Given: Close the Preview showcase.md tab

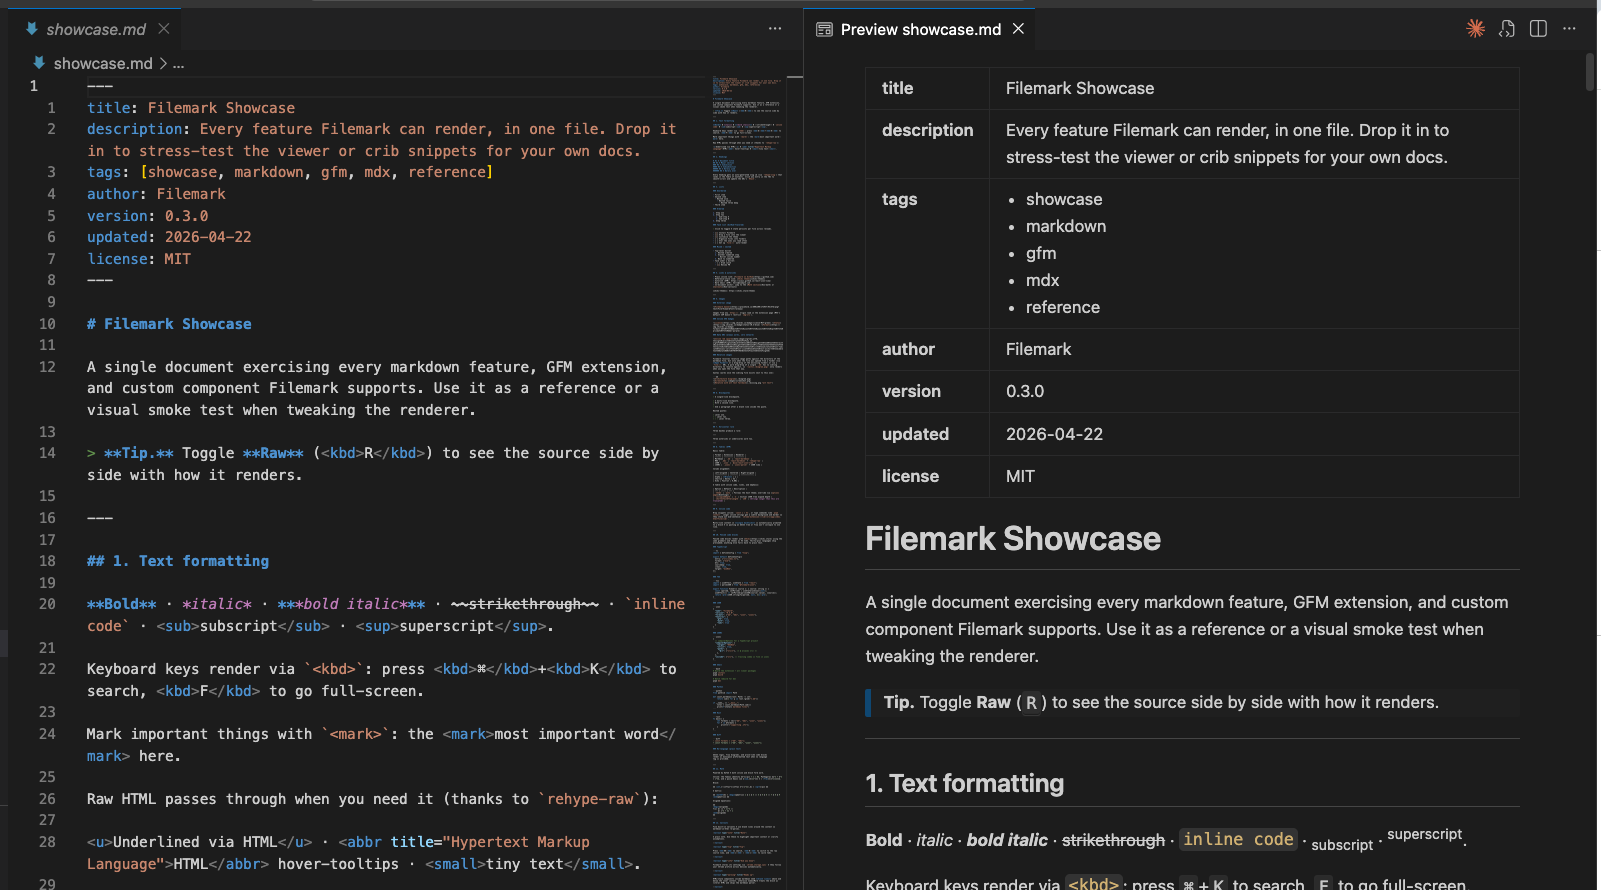Looking at the screenshot, I should tap(1018, 29).
